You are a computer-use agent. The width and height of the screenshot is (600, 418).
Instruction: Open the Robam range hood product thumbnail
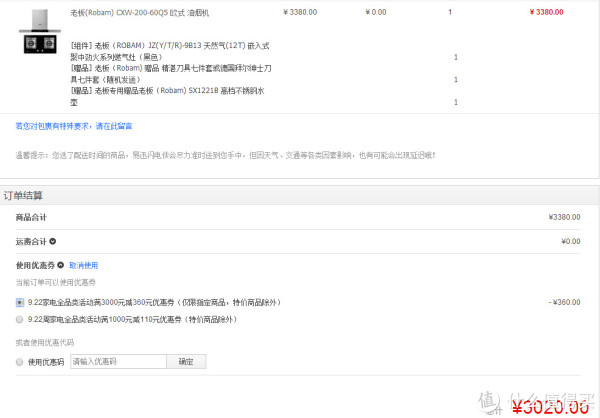coord(40,31)
